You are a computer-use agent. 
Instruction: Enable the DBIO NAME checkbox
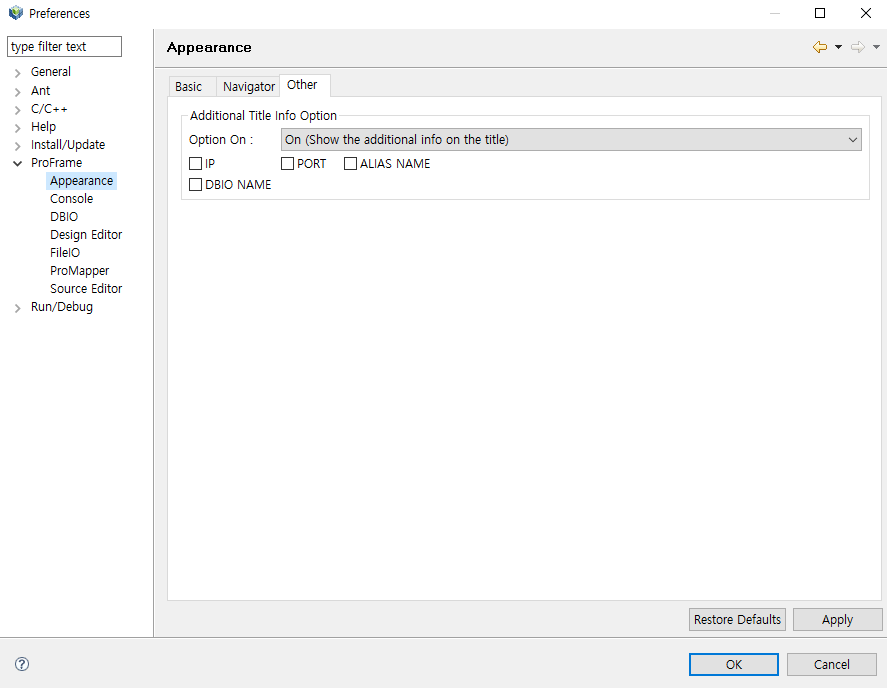(x=195, y=184)
